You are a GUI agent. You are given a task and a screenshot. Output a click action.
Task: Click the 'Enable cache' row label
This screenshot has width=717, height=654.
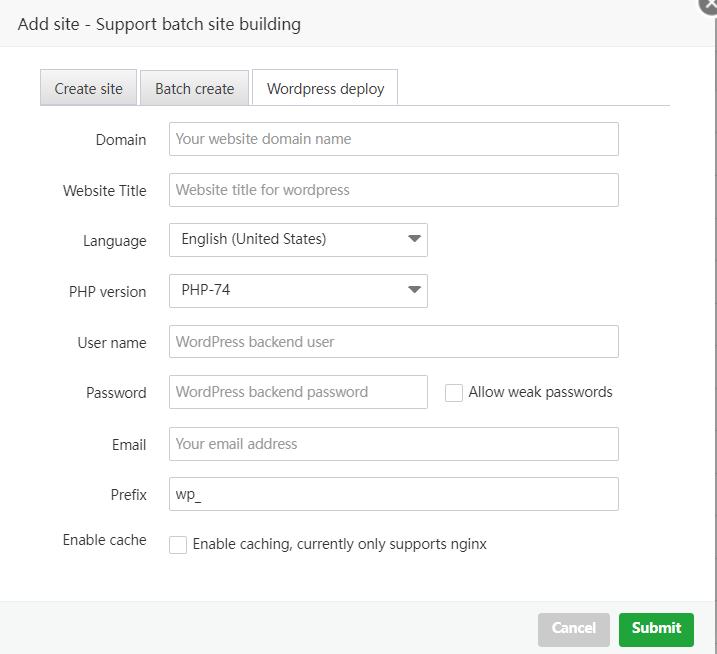tap(105, 540)
